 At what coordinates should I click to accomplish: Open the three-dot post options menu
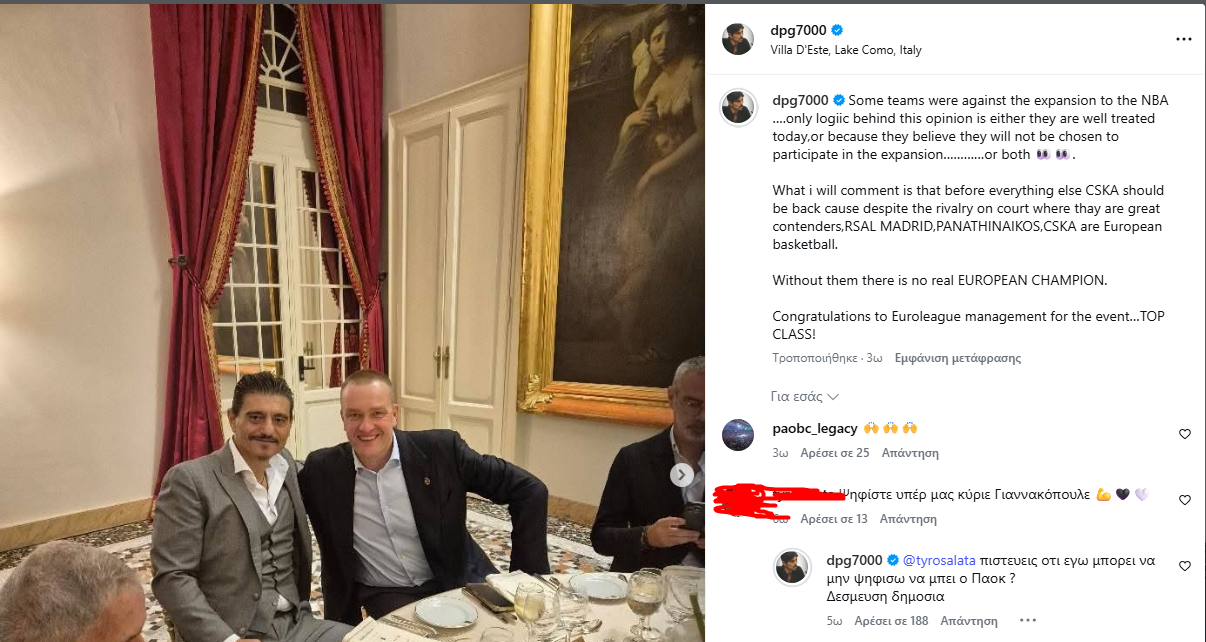[1183, 40]
